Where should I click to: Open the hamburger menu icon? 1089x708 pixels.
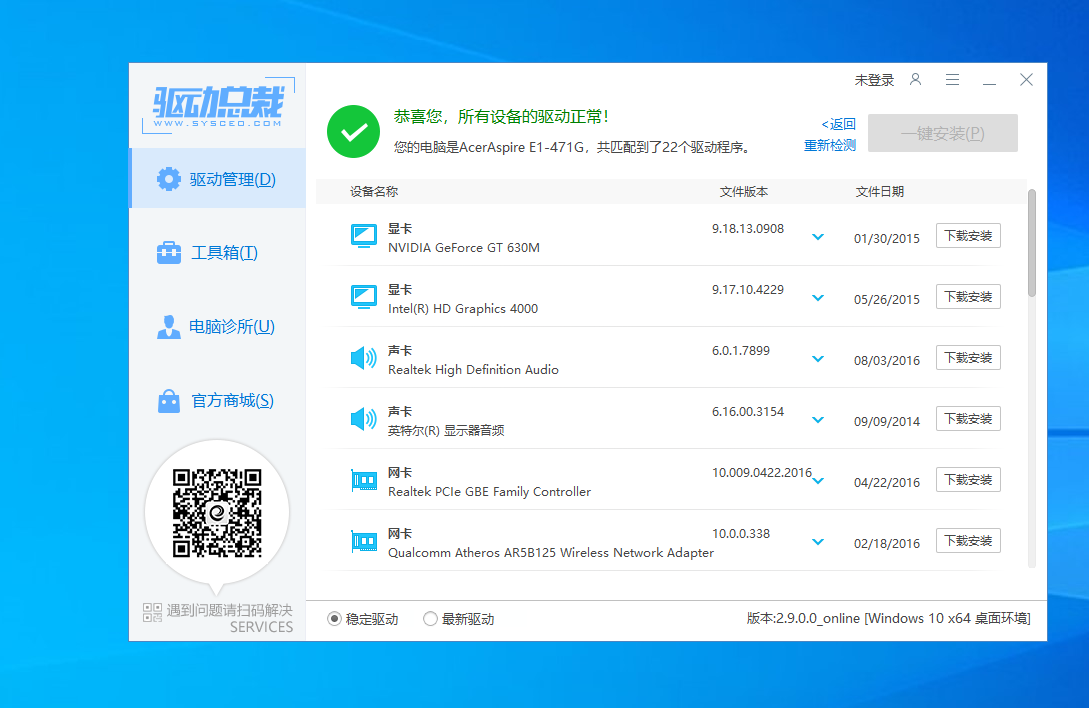point(952,80)
